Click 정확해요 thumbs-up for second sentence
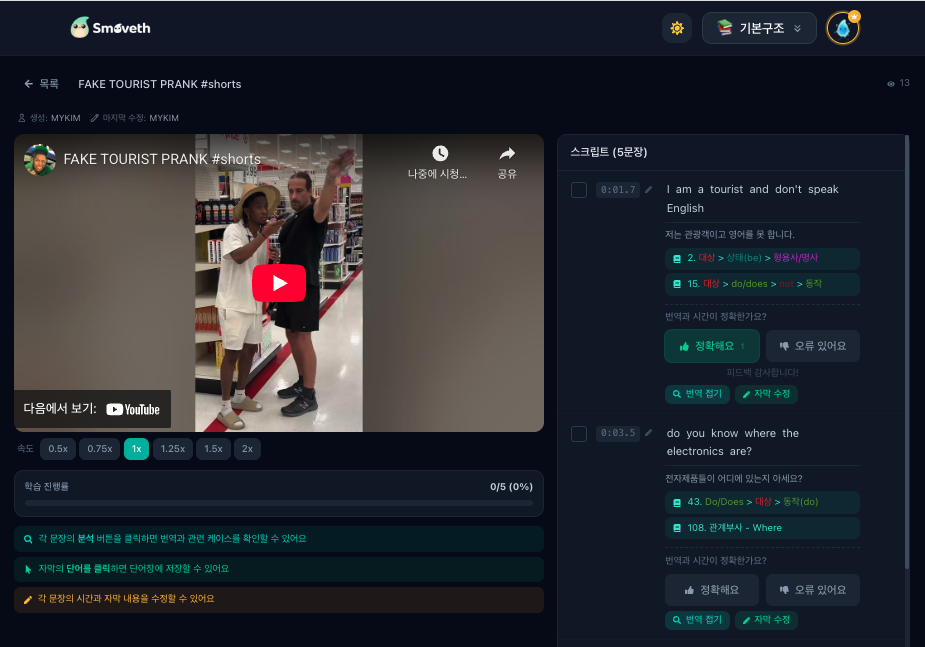 711,590
